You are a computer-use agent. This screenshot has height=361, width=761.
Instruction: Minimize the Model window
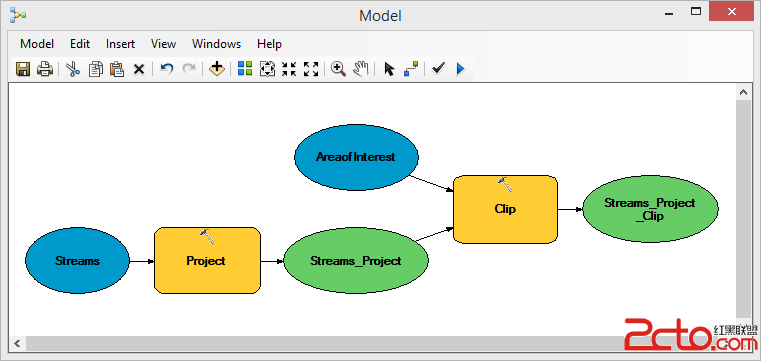point(669,13)
